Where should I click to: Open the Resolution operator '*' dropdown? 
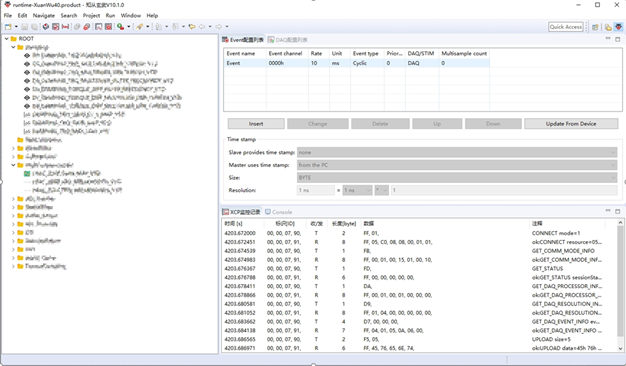[x=382, y=190]
